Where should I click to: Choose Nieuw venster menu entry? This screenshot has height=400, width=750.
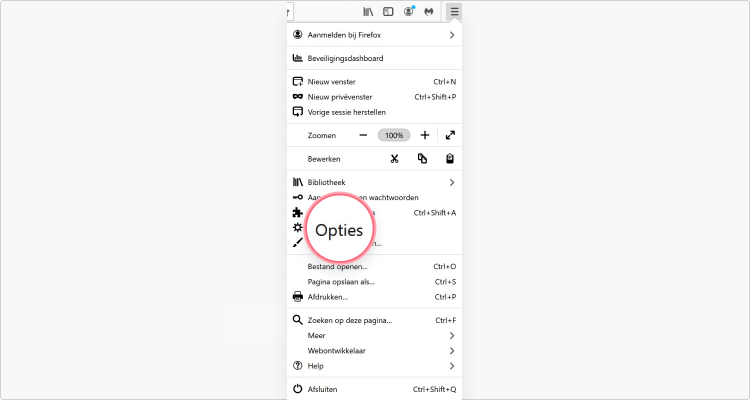(x=374, y=82)
